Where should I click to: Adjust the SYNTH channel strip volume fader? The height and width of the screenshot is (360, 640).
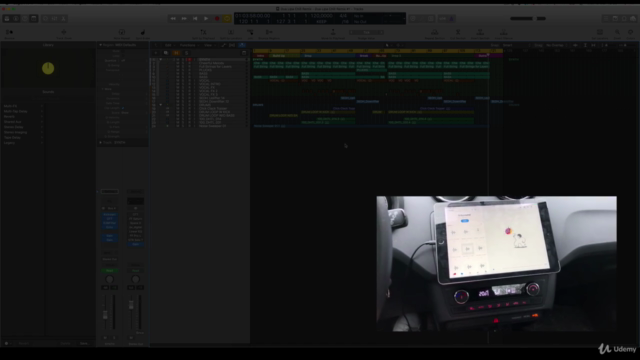coord(105,315)
